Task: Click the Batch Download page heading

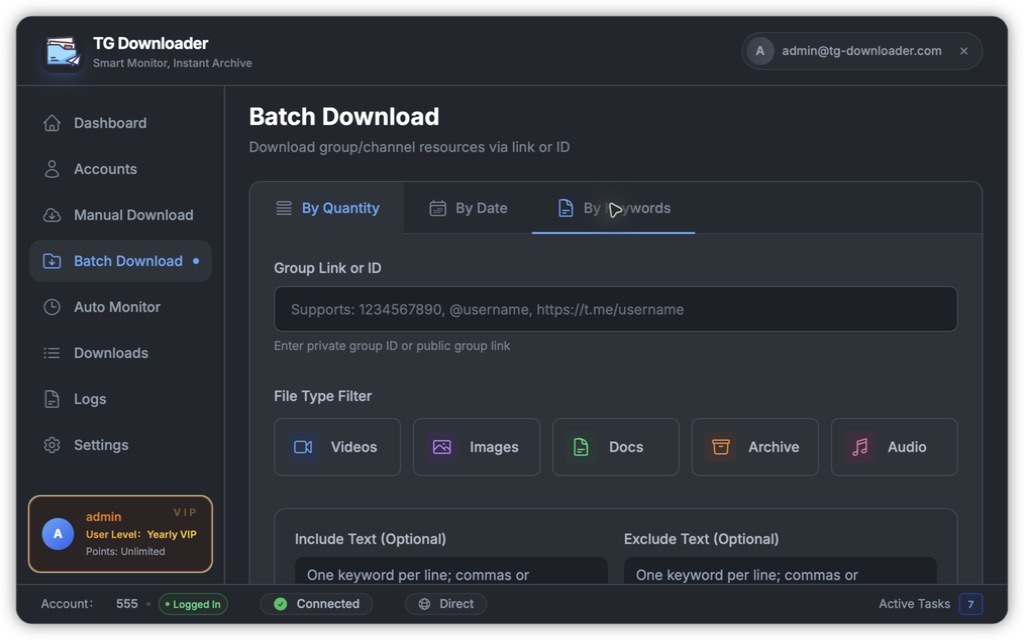Action: pos(344,117)
